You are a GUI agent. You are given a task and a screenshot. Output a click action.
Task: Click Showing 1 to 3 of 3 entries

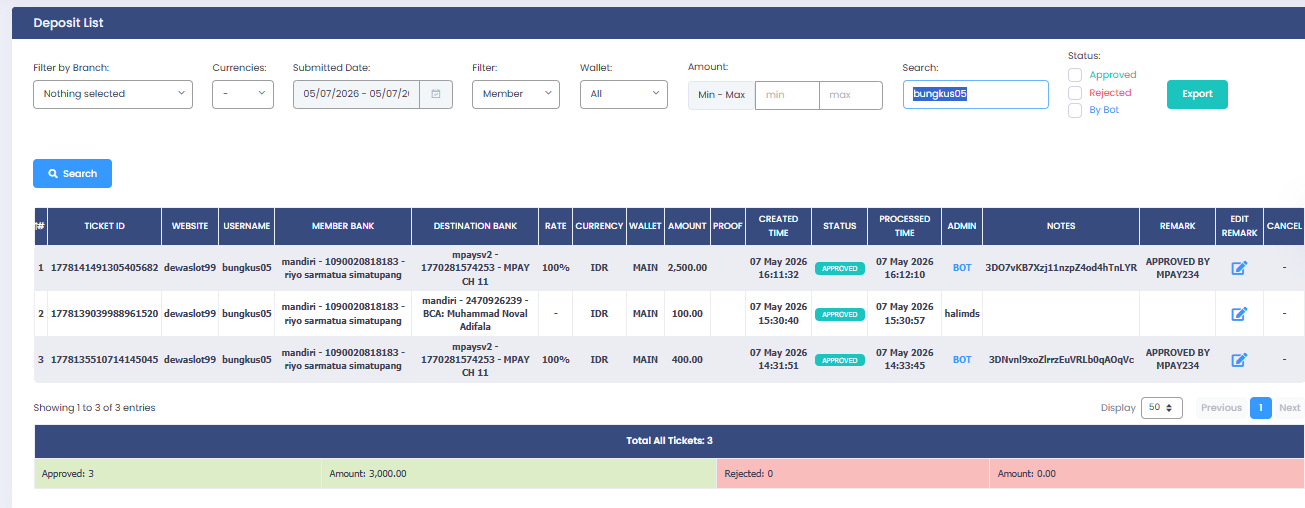pyautogui.click(x=94, y=408)
